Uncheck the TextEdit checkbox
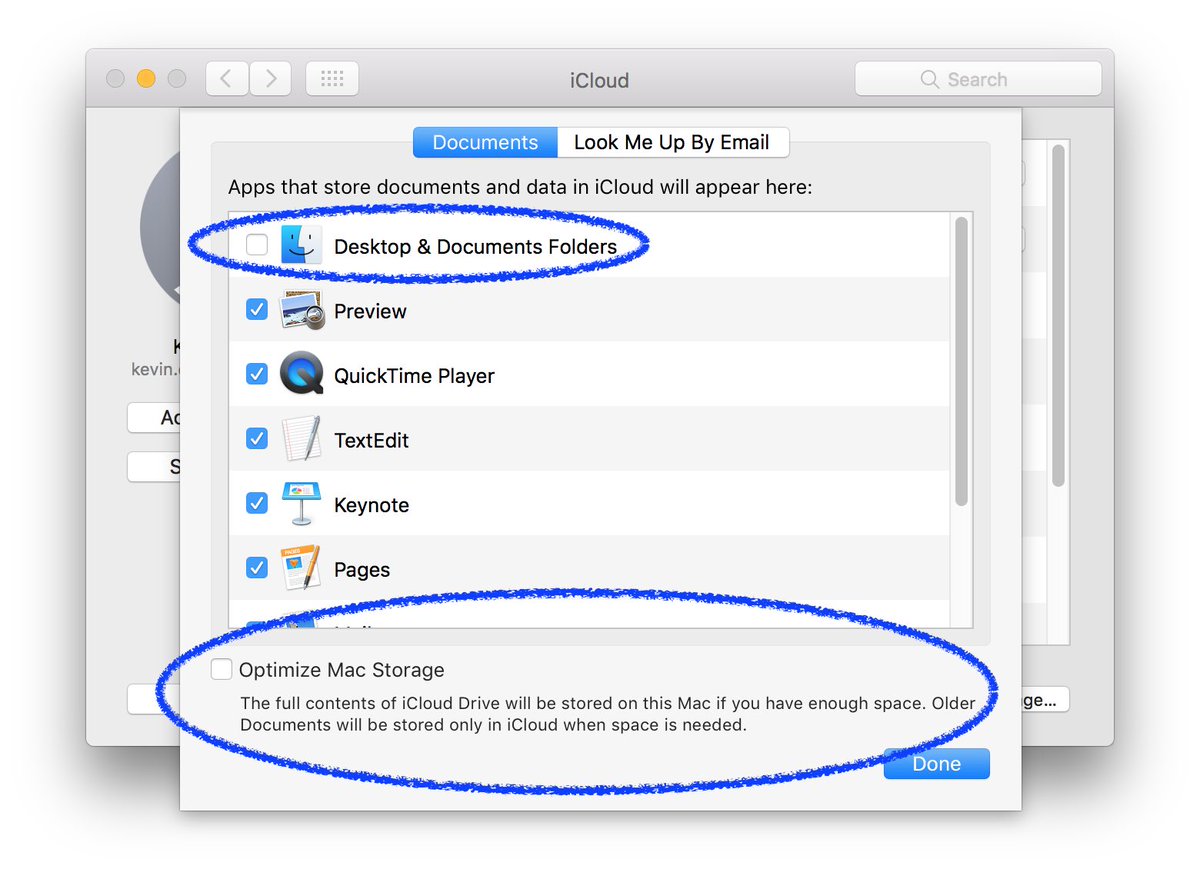This screenshot has height=869, width=1200. [x=257, y=439]
